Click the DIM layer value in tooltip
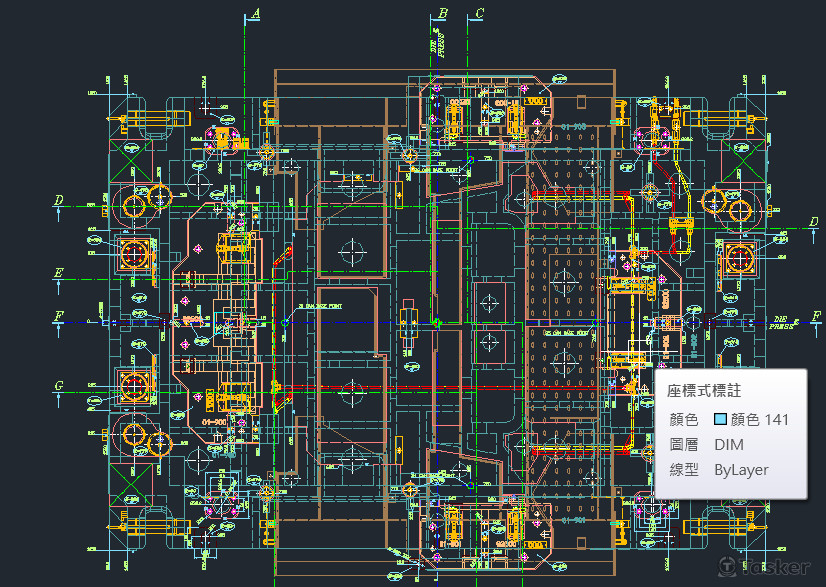 [x=729, y=444]
